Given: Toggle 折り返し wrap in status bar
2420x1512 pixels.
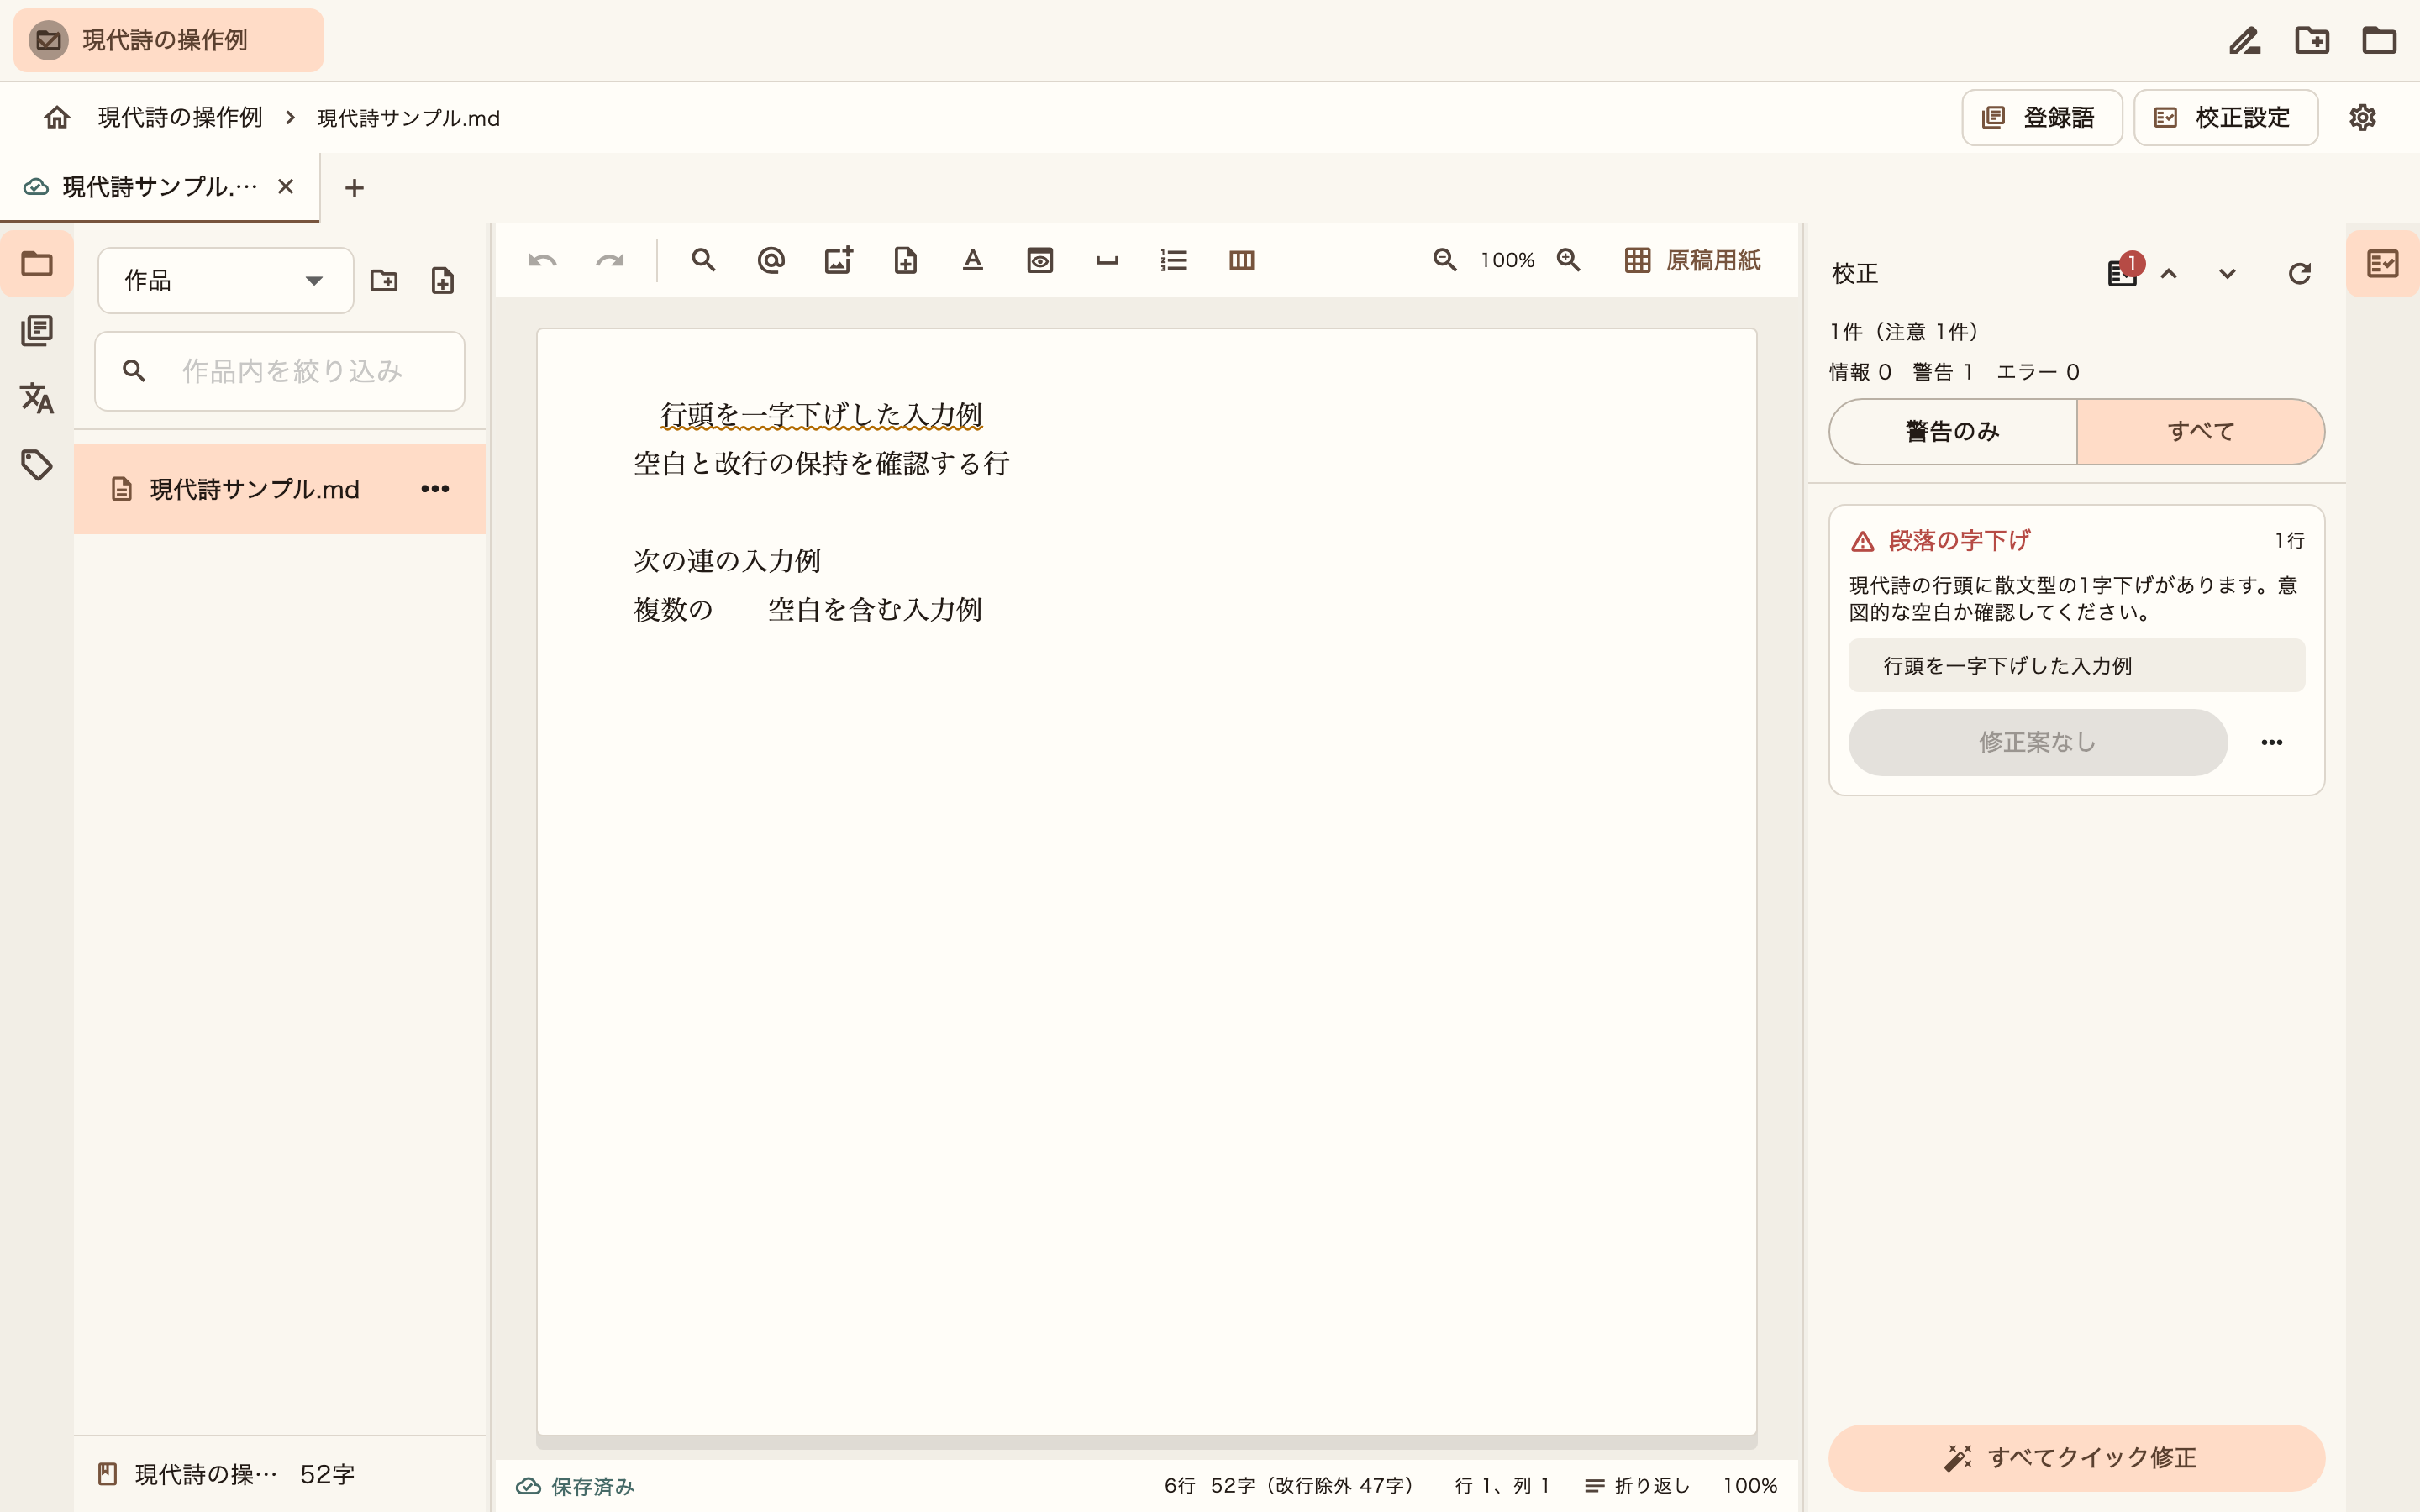Looking at the screenshot, I should 1637,1486.
